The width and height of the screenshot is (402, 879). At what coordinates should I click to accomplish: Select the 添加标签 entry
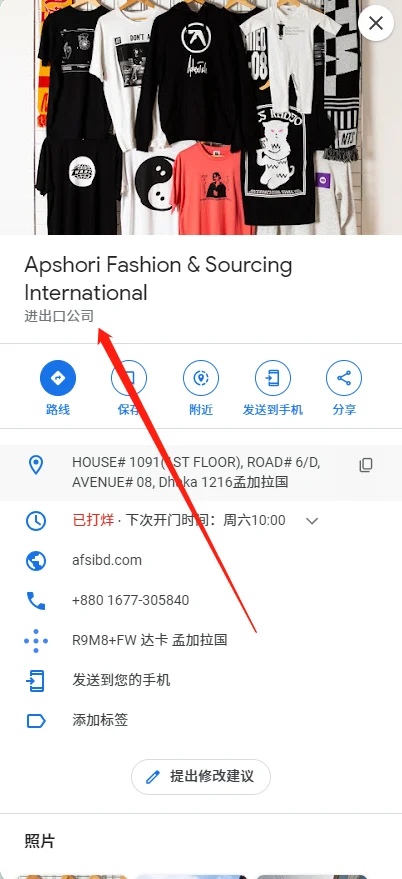[201, 720]
